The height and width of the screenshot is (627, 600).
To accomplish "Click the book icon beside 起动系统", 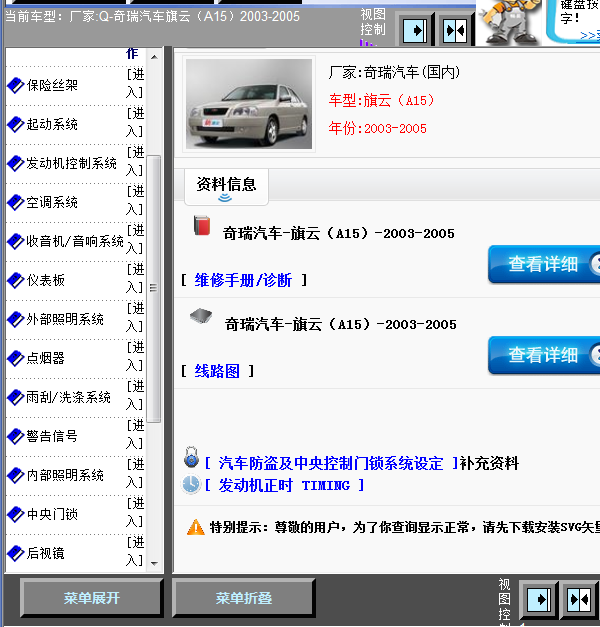I will [x=16, y=124].
